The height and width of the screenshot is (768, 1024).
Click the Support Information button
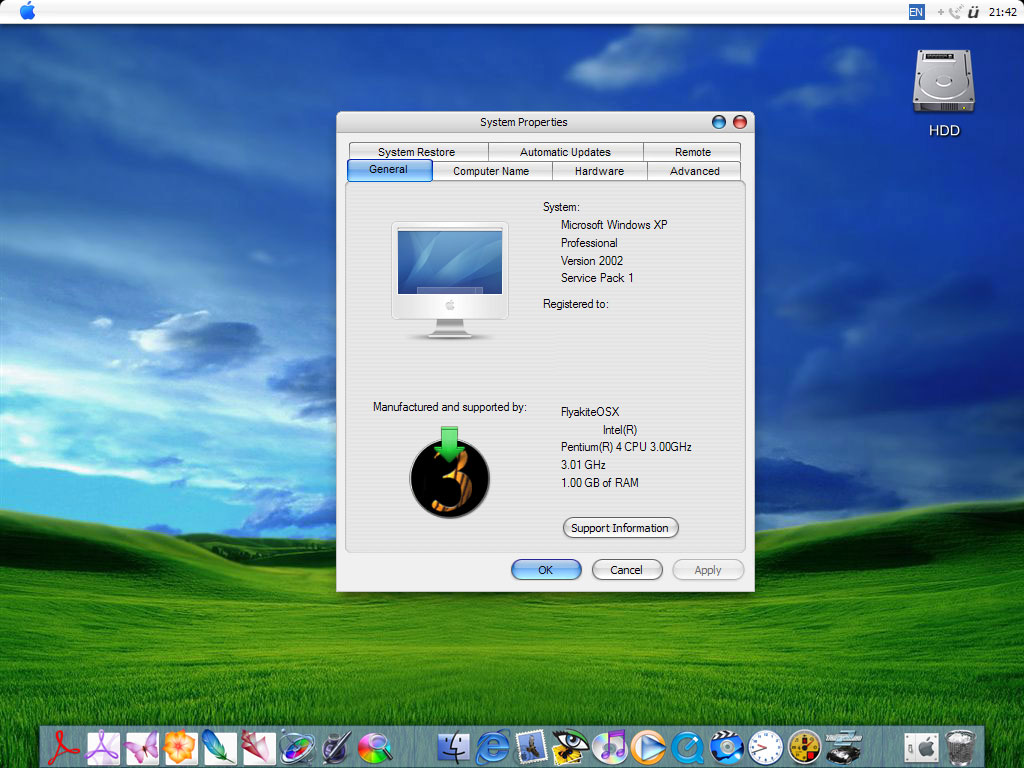620,528
